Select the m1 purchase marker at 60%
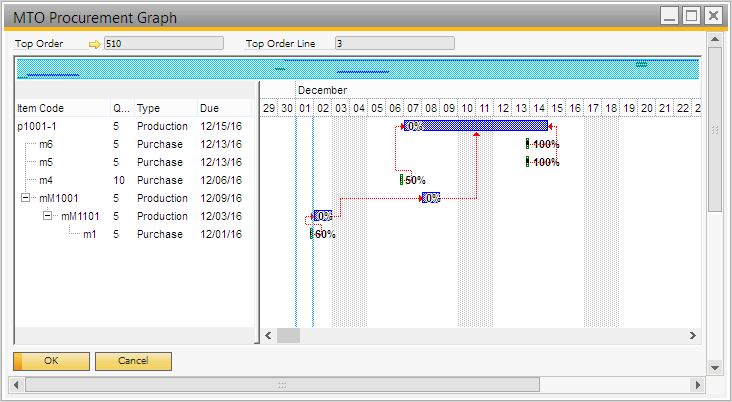 (312, 234)
